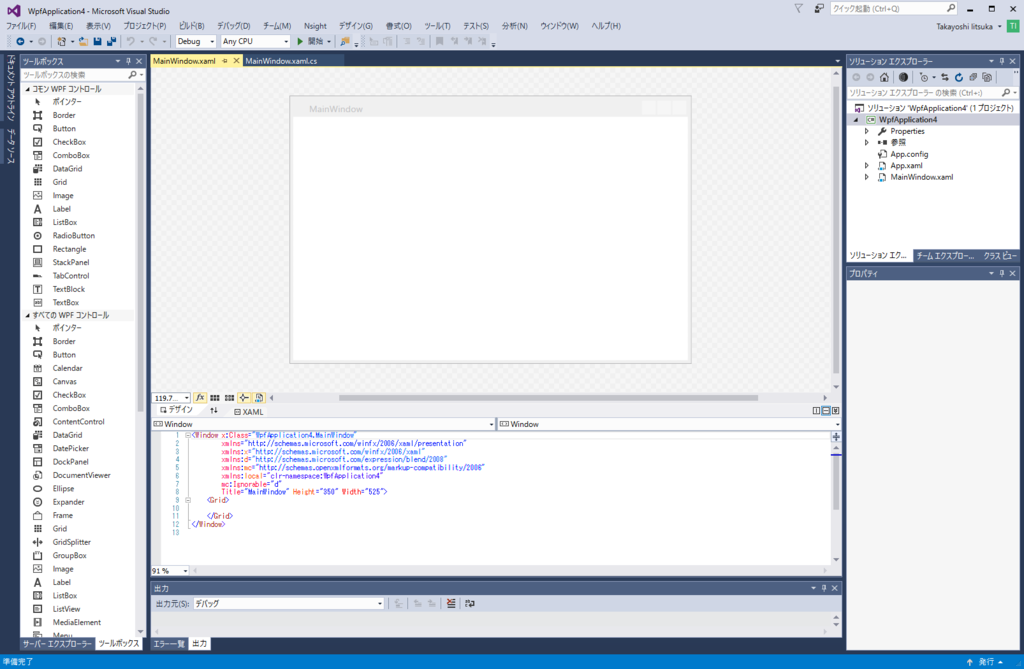1024x669 pixels.
Task: Toggle the fx effects button in designer
Action: (200, 397)
